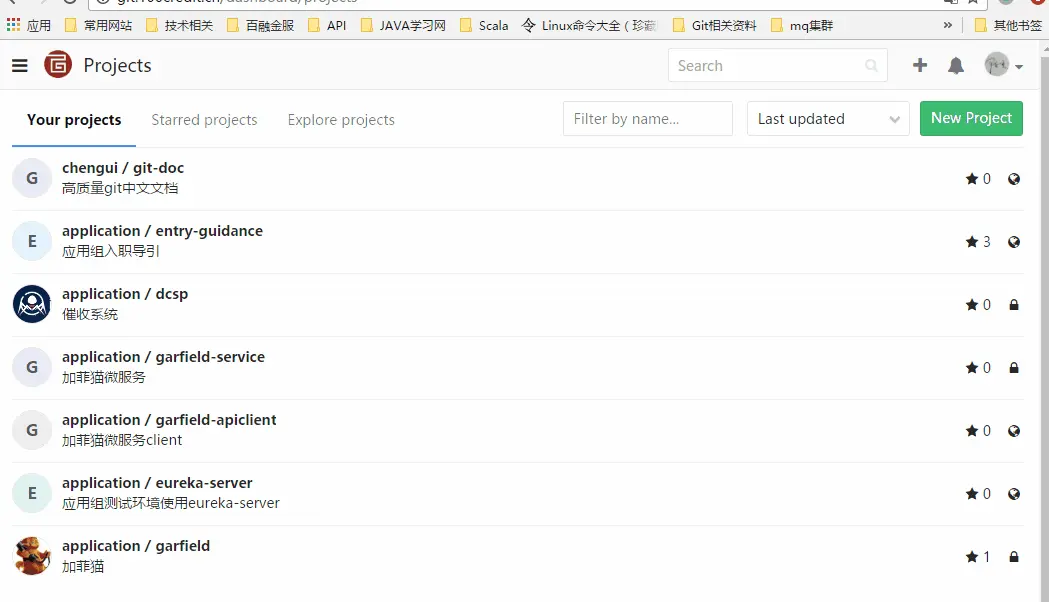Screen dimensions: 1049x602
Task: Open the application / entry-guidance project
Action: pos(163,231)
